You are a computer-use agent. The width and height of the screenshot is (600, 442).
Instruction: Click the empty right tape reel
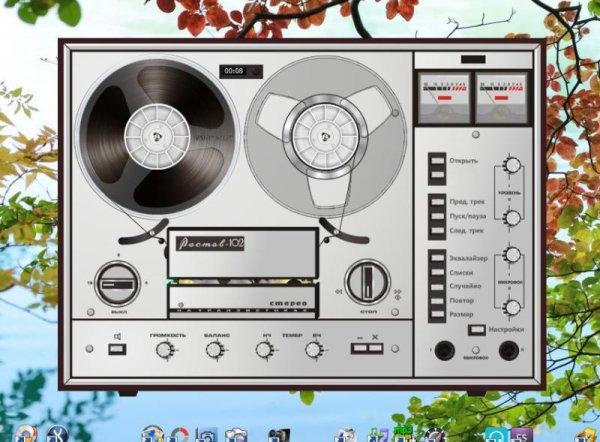click(325, 137)
